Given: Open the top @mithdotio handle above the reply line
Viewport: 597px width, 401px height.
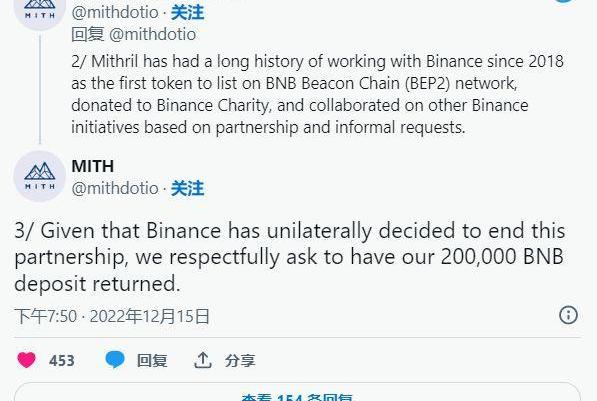Looking at the screenshot, I should coord(115,13).
